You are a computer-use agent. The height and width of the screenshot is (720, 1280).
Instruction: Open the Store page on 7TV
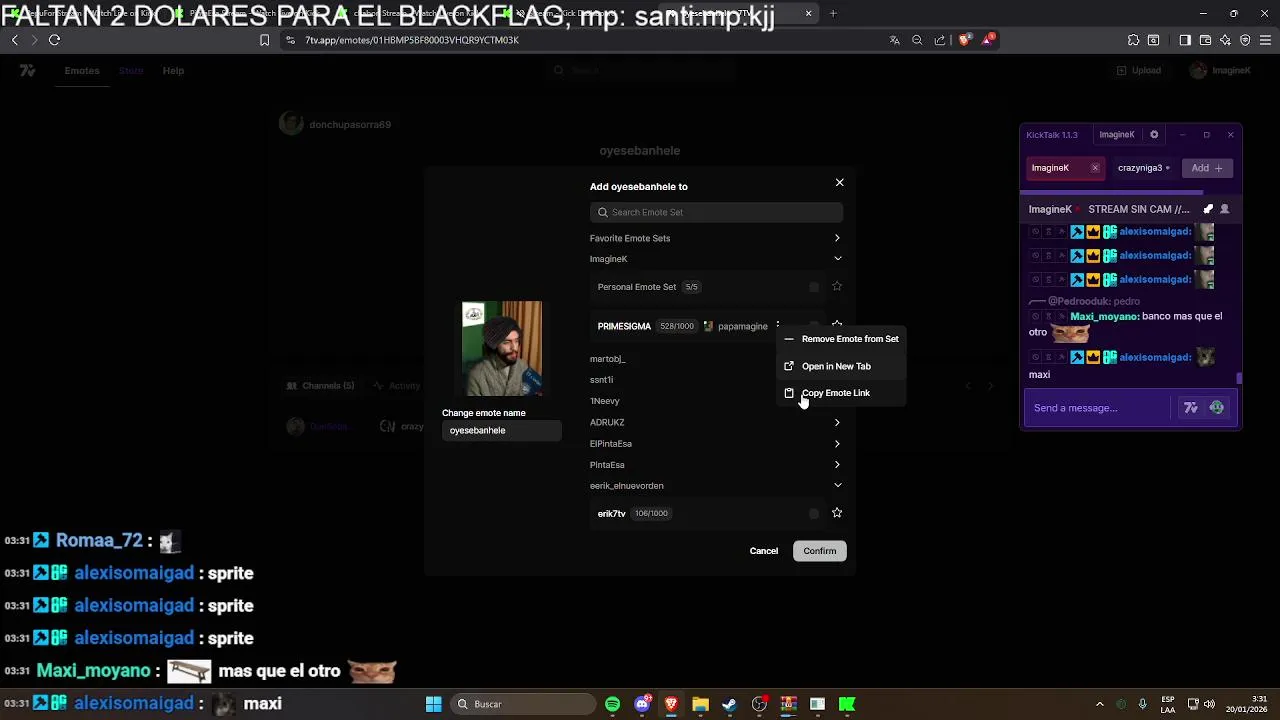point(131,71)
